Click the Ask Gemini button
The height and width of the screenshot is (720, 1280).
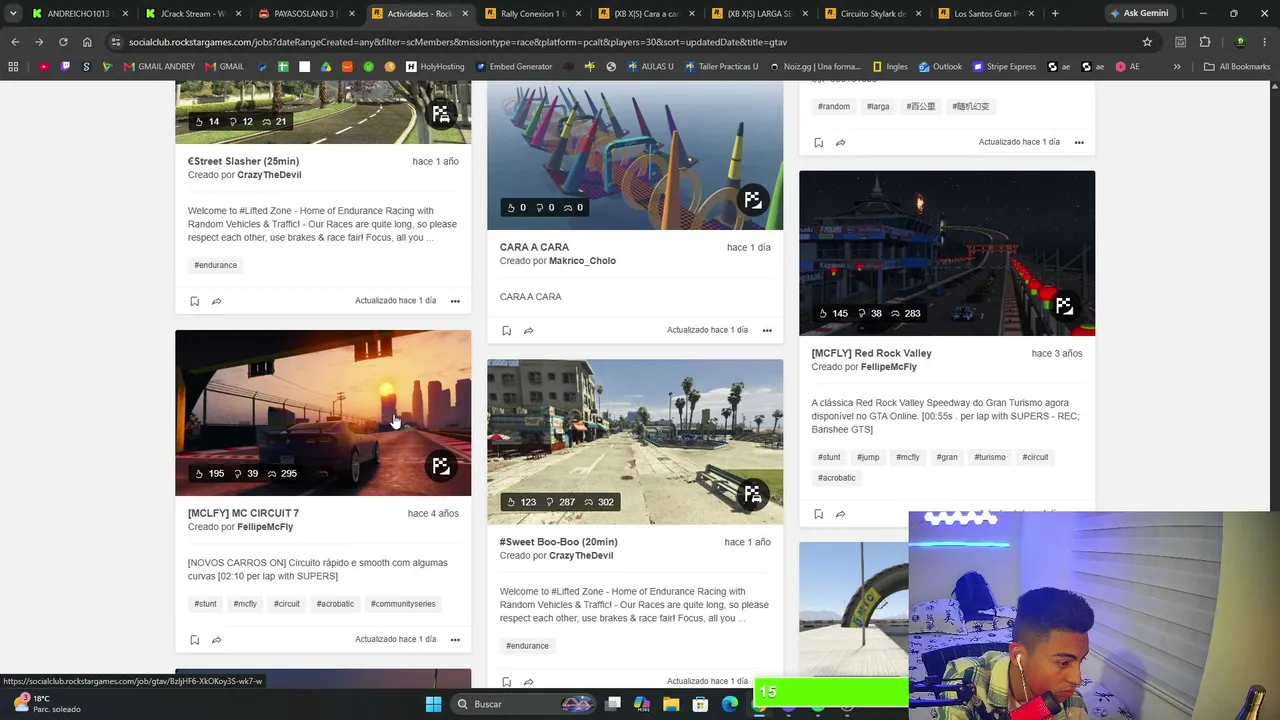(1138, 13)
